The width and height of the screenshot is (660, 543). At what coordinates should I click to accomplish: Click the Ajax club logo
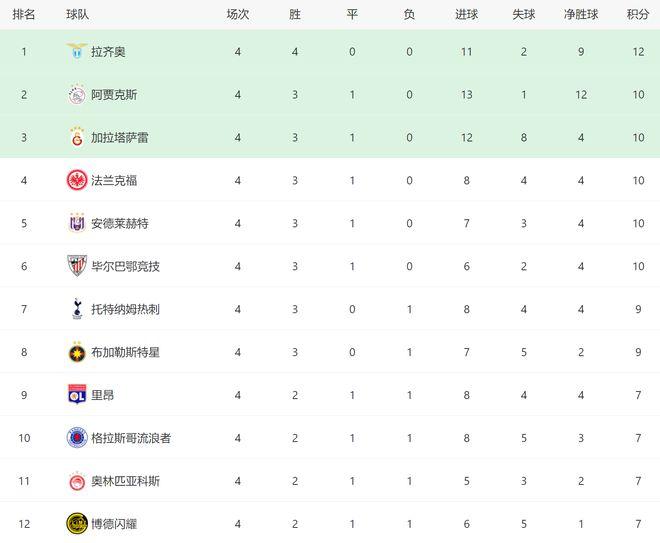(x=77, y=95)
